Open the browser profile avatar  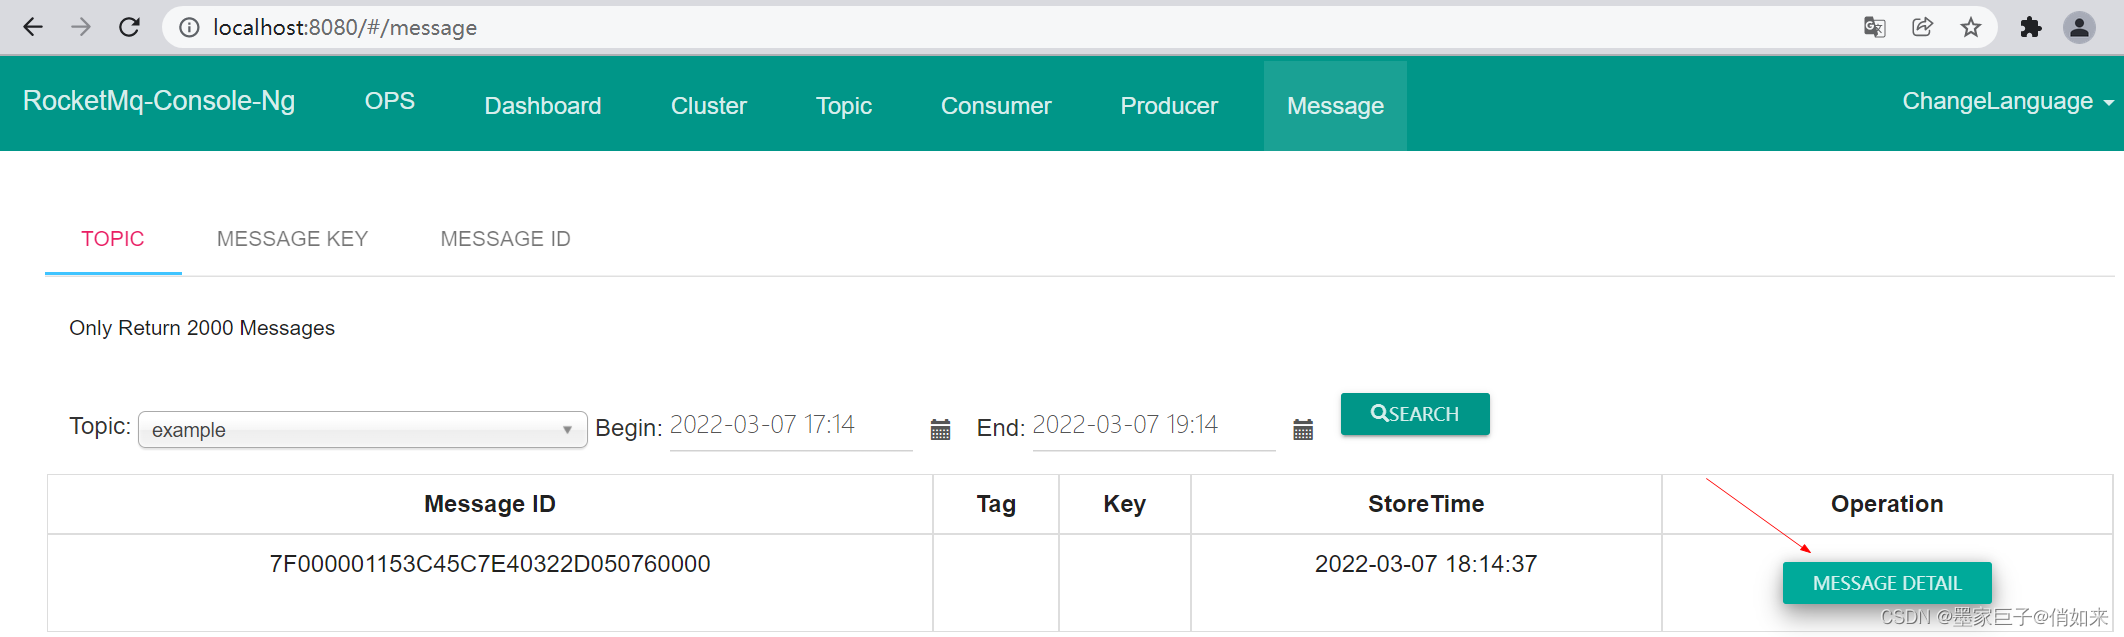2079,27
